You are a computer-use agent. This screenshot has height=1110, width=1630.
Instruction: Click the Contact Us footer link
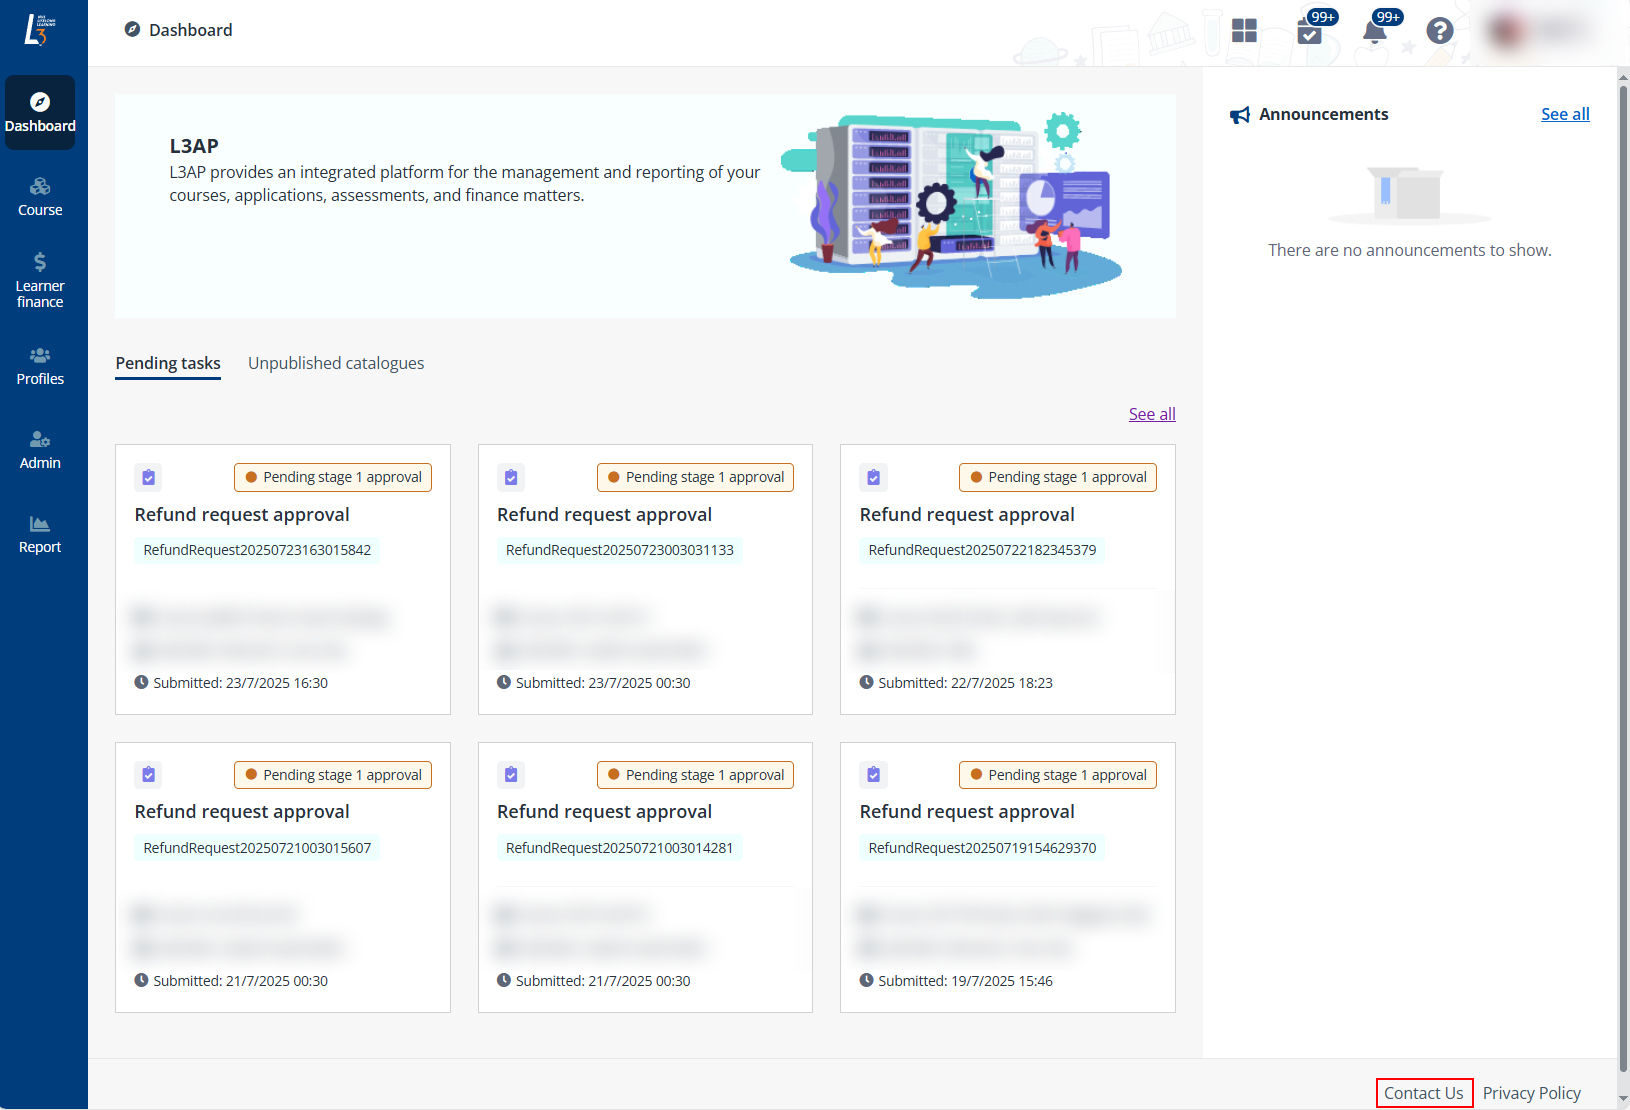pyautogui.click(x=1423, y=1093)
